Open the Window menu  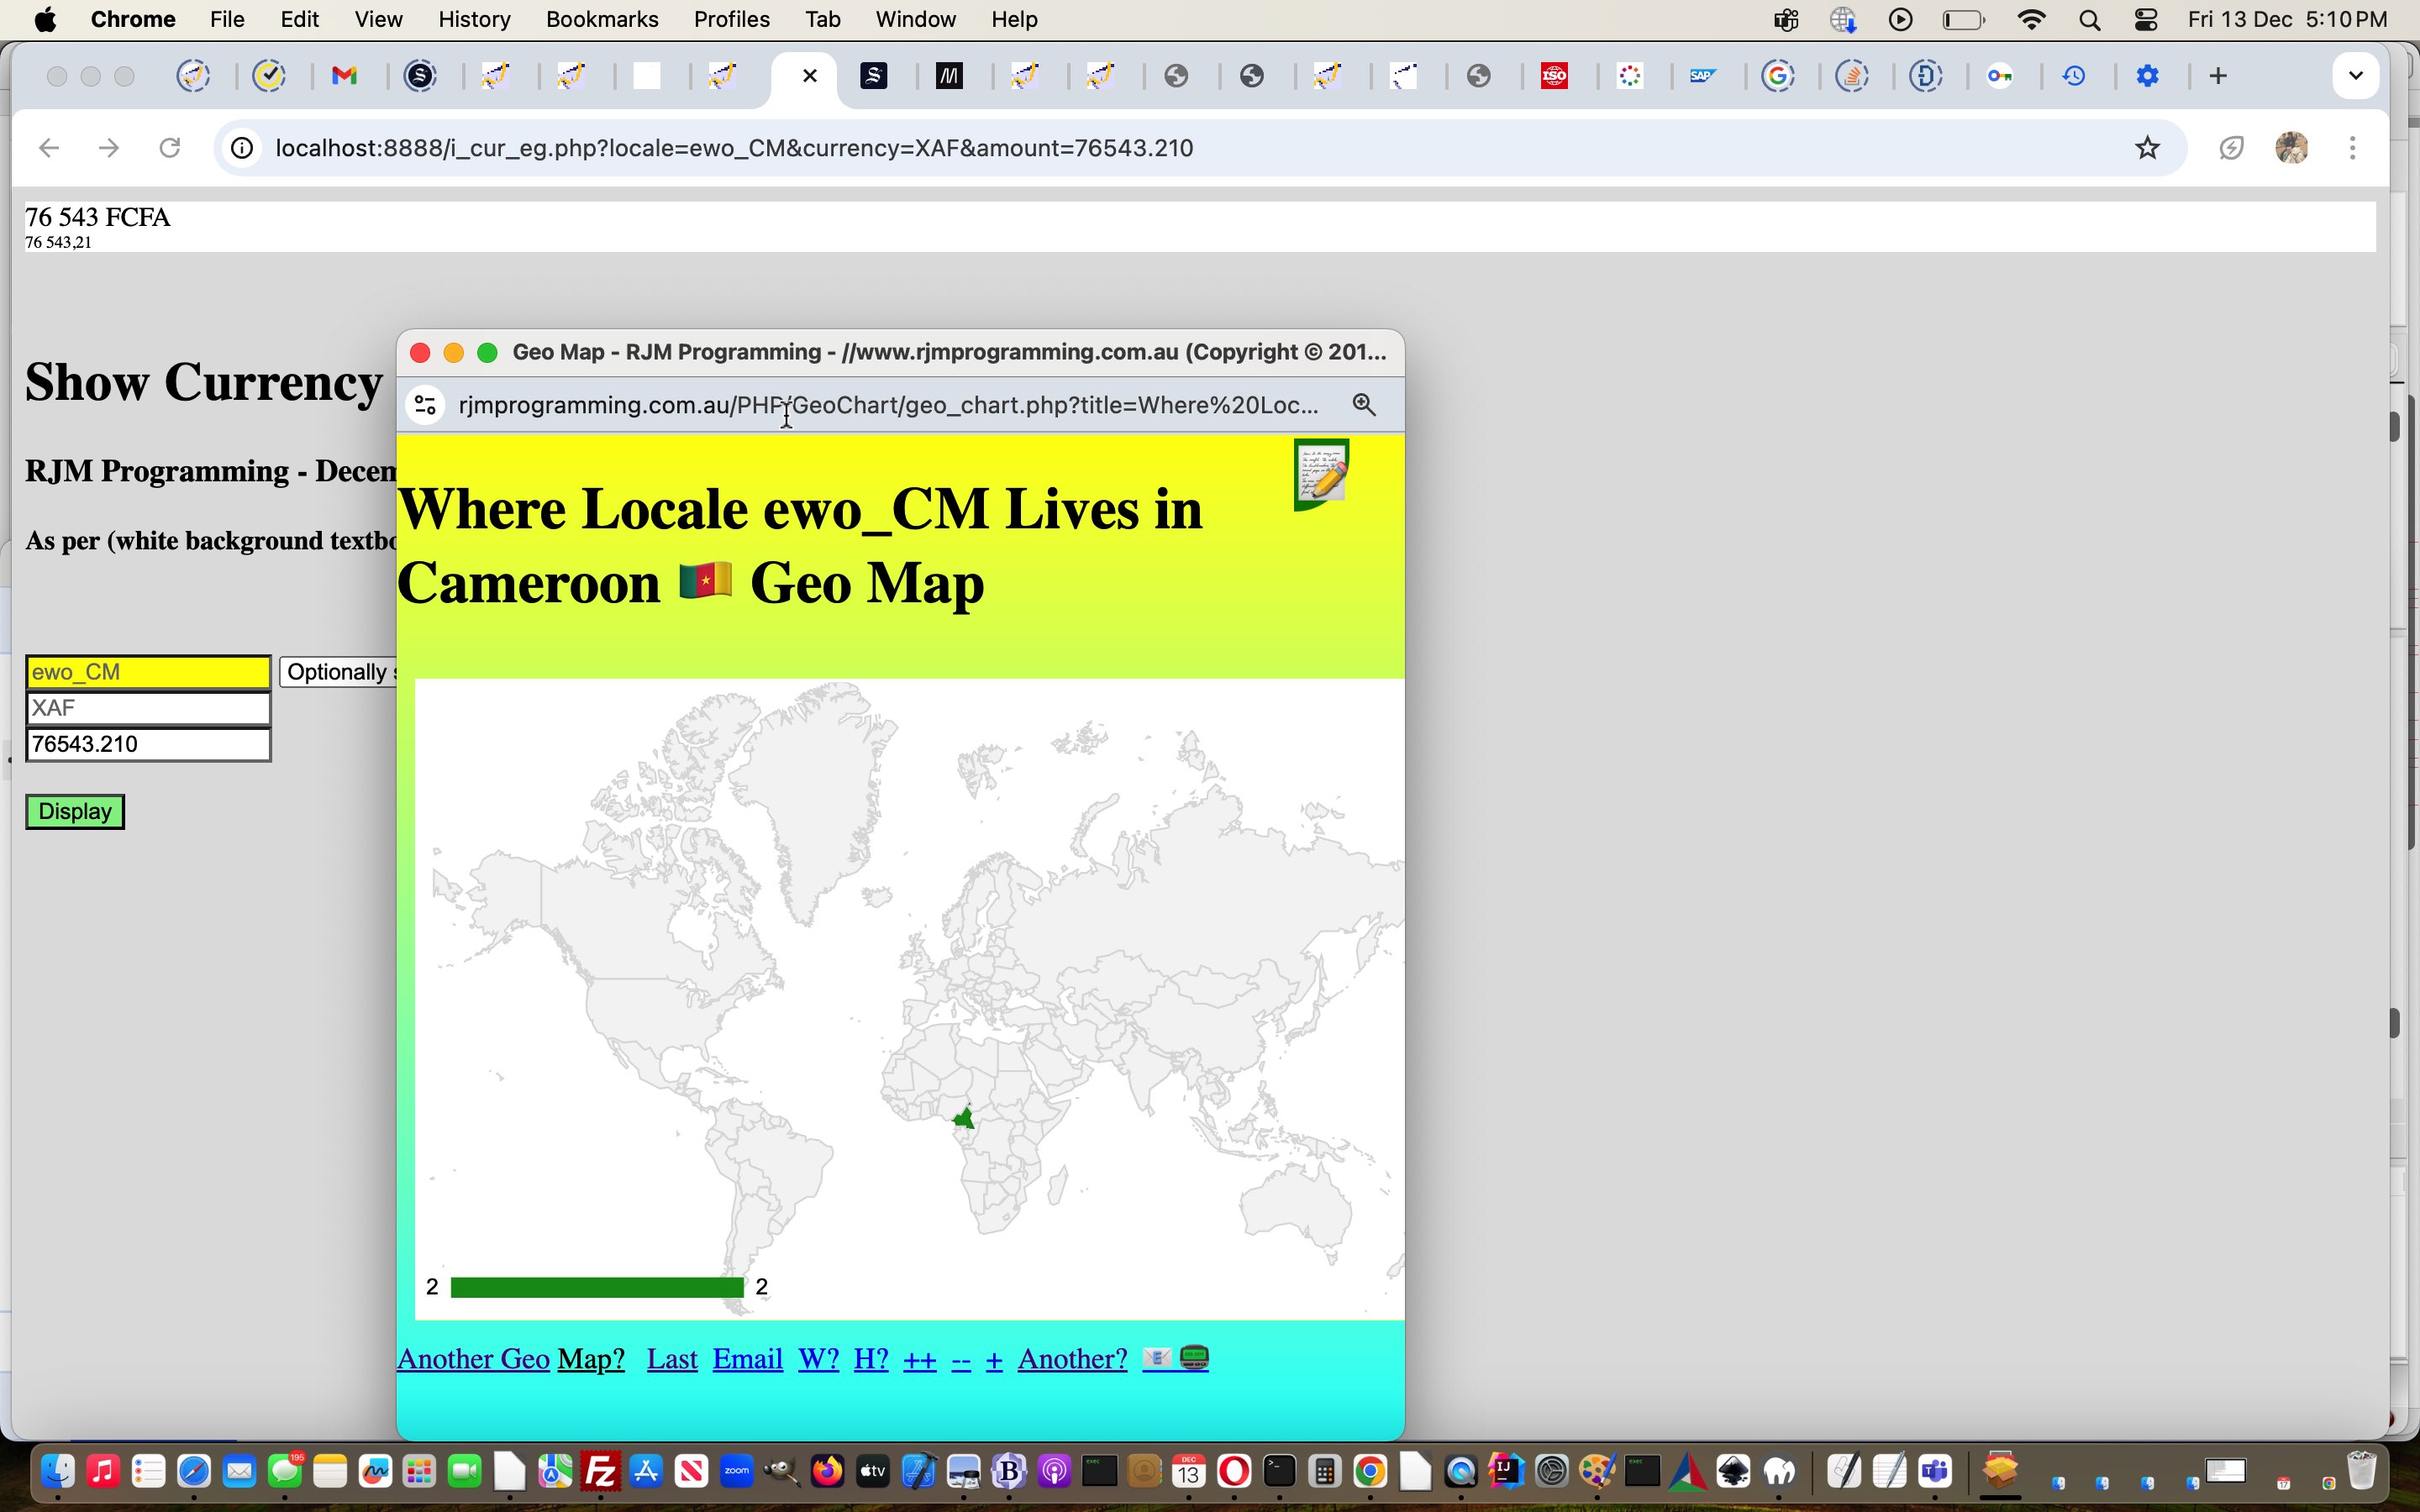915,19
